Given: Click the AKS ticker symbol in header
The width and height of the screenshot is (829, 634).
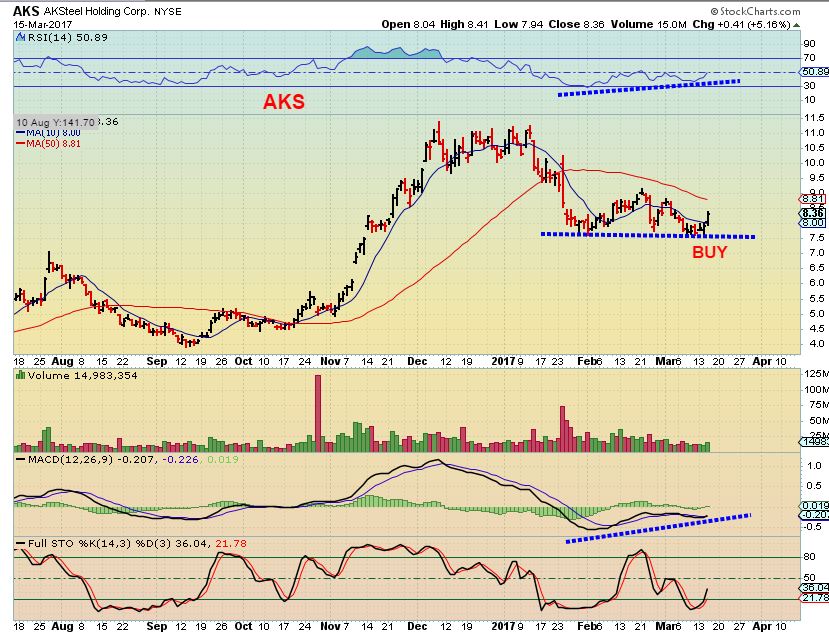Looking at the screenshot, I should (x=26, y=11).
